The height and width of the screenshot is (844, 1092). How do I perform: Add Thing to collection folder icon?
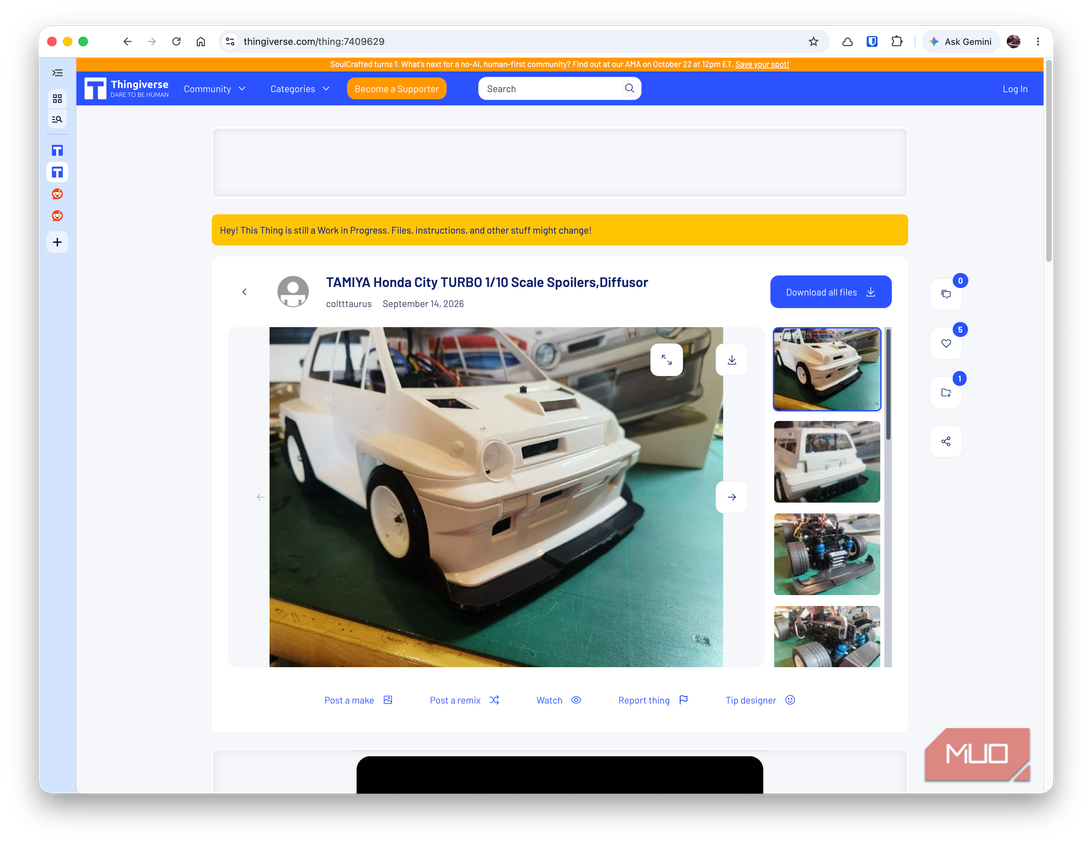946,393
